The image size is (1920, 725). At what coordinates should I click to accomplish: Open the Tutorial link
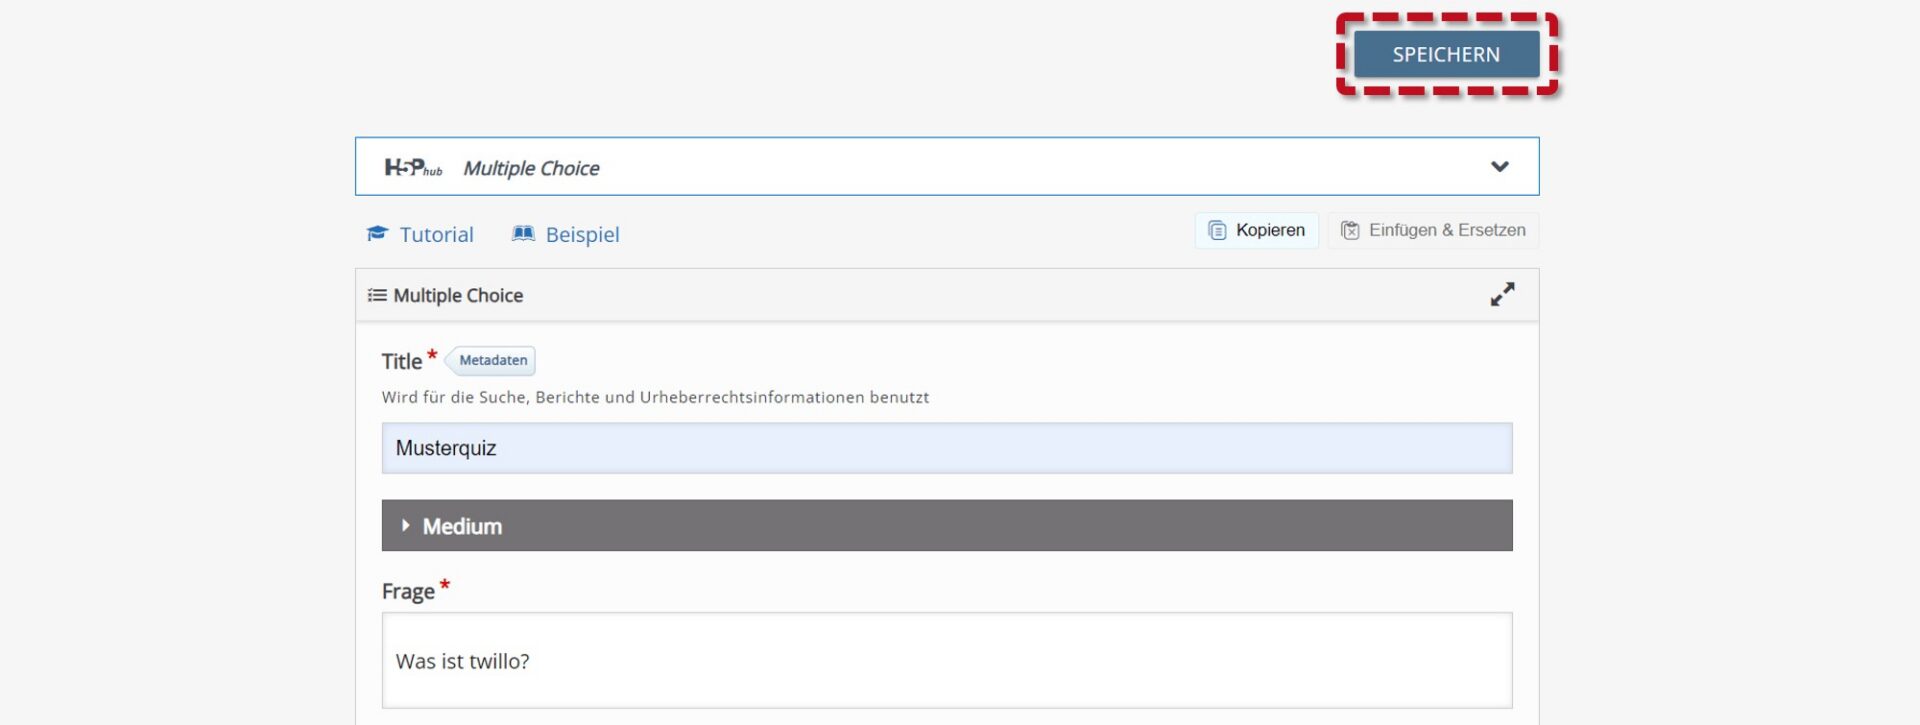pos(436,234)
